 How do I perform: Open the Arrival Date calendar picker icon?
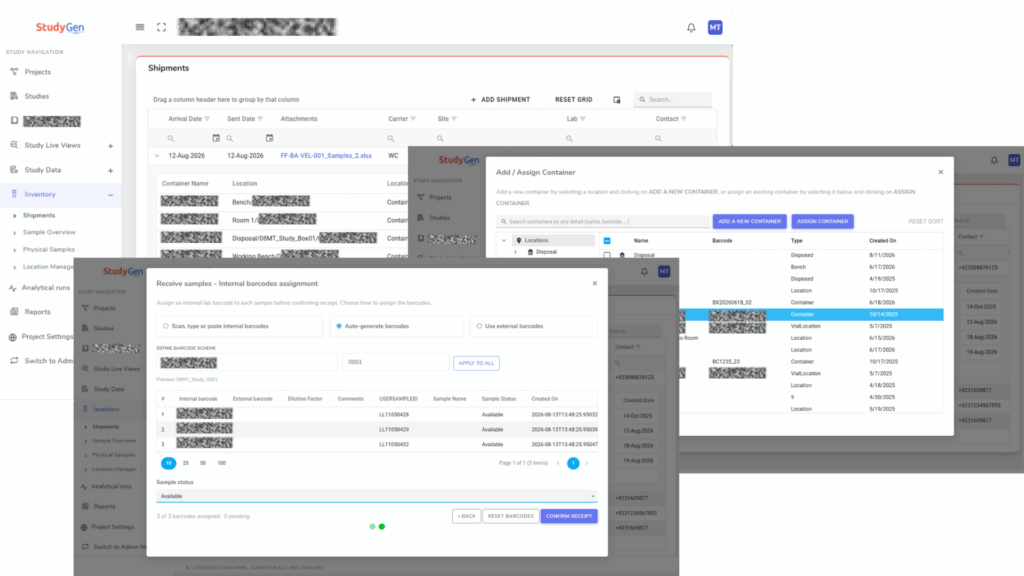(x=216, y=138)
